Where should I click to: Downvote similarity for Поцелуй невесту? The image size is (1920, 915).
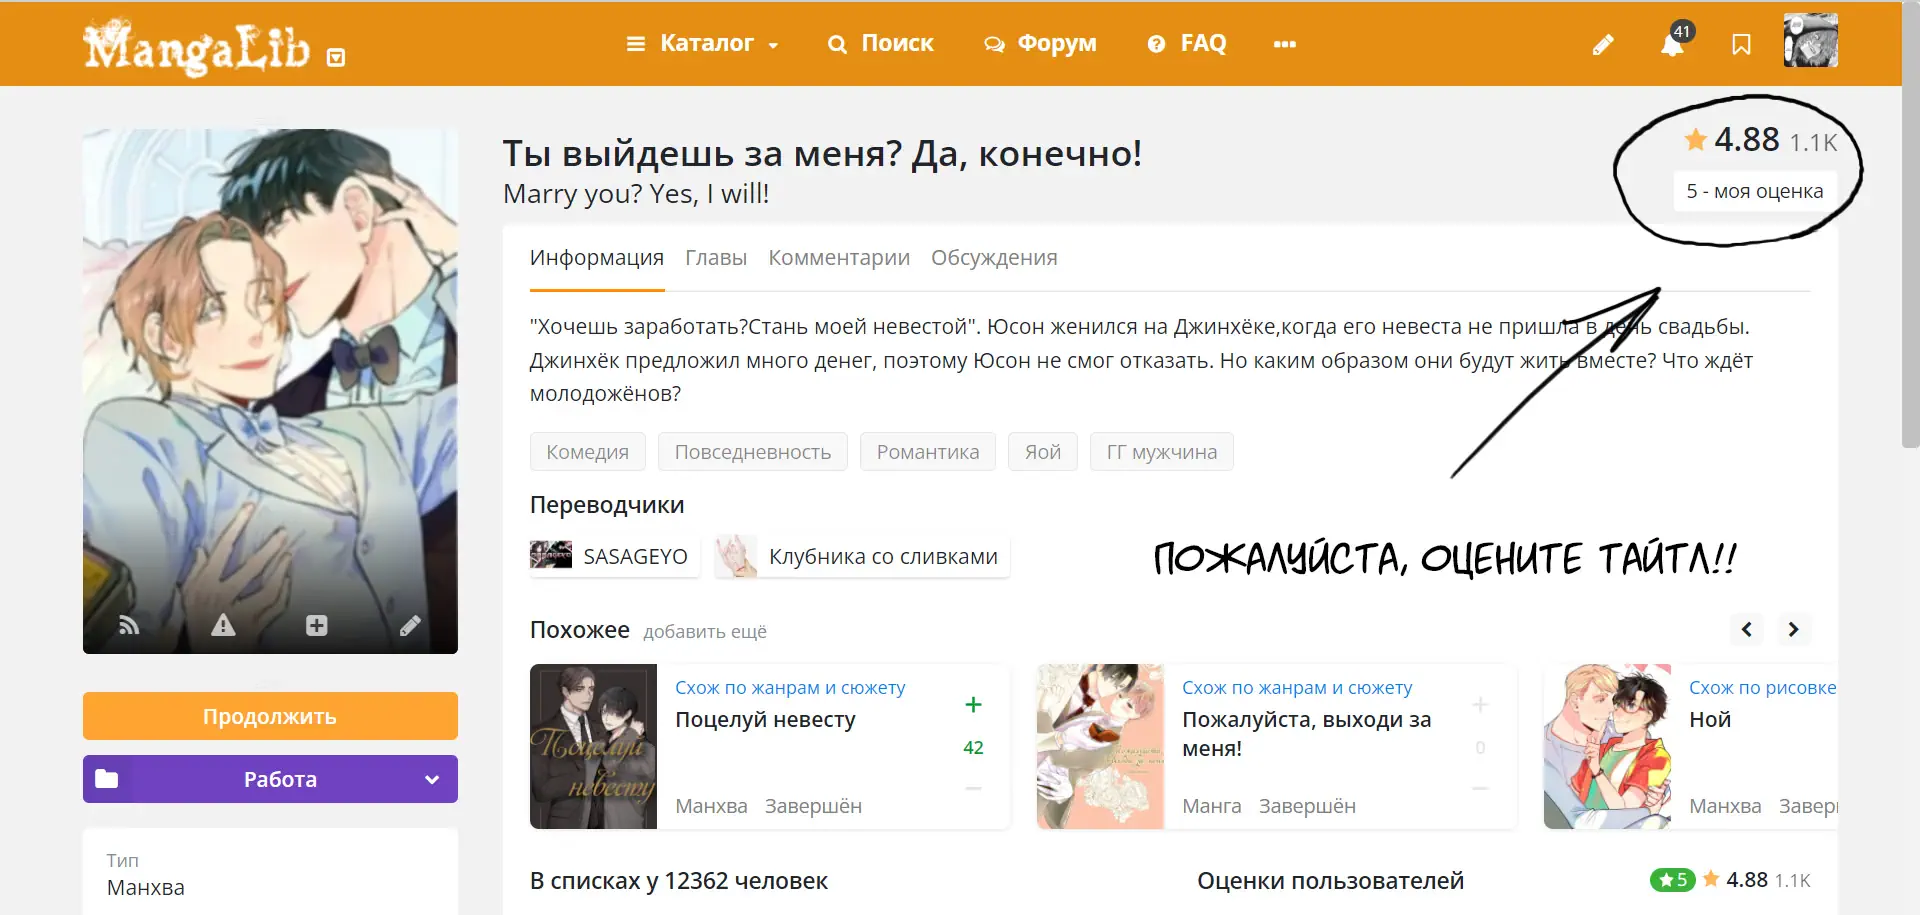click(973, 789)
